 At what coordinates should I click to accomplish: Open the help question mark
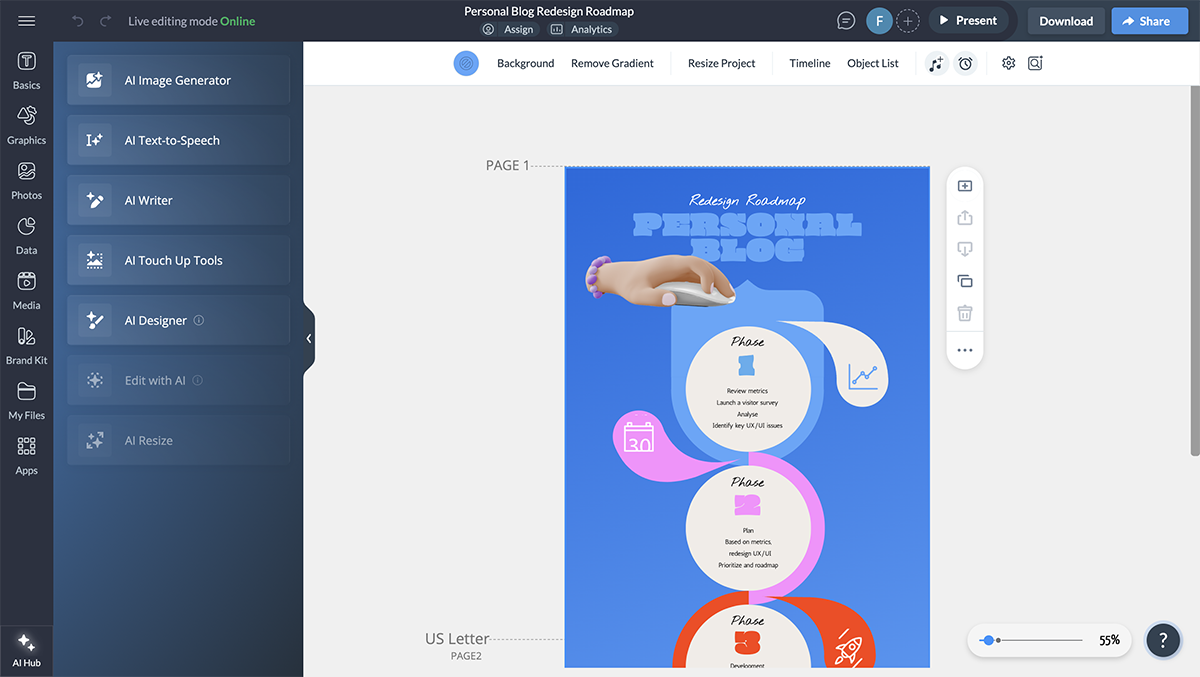[1163, 640]
